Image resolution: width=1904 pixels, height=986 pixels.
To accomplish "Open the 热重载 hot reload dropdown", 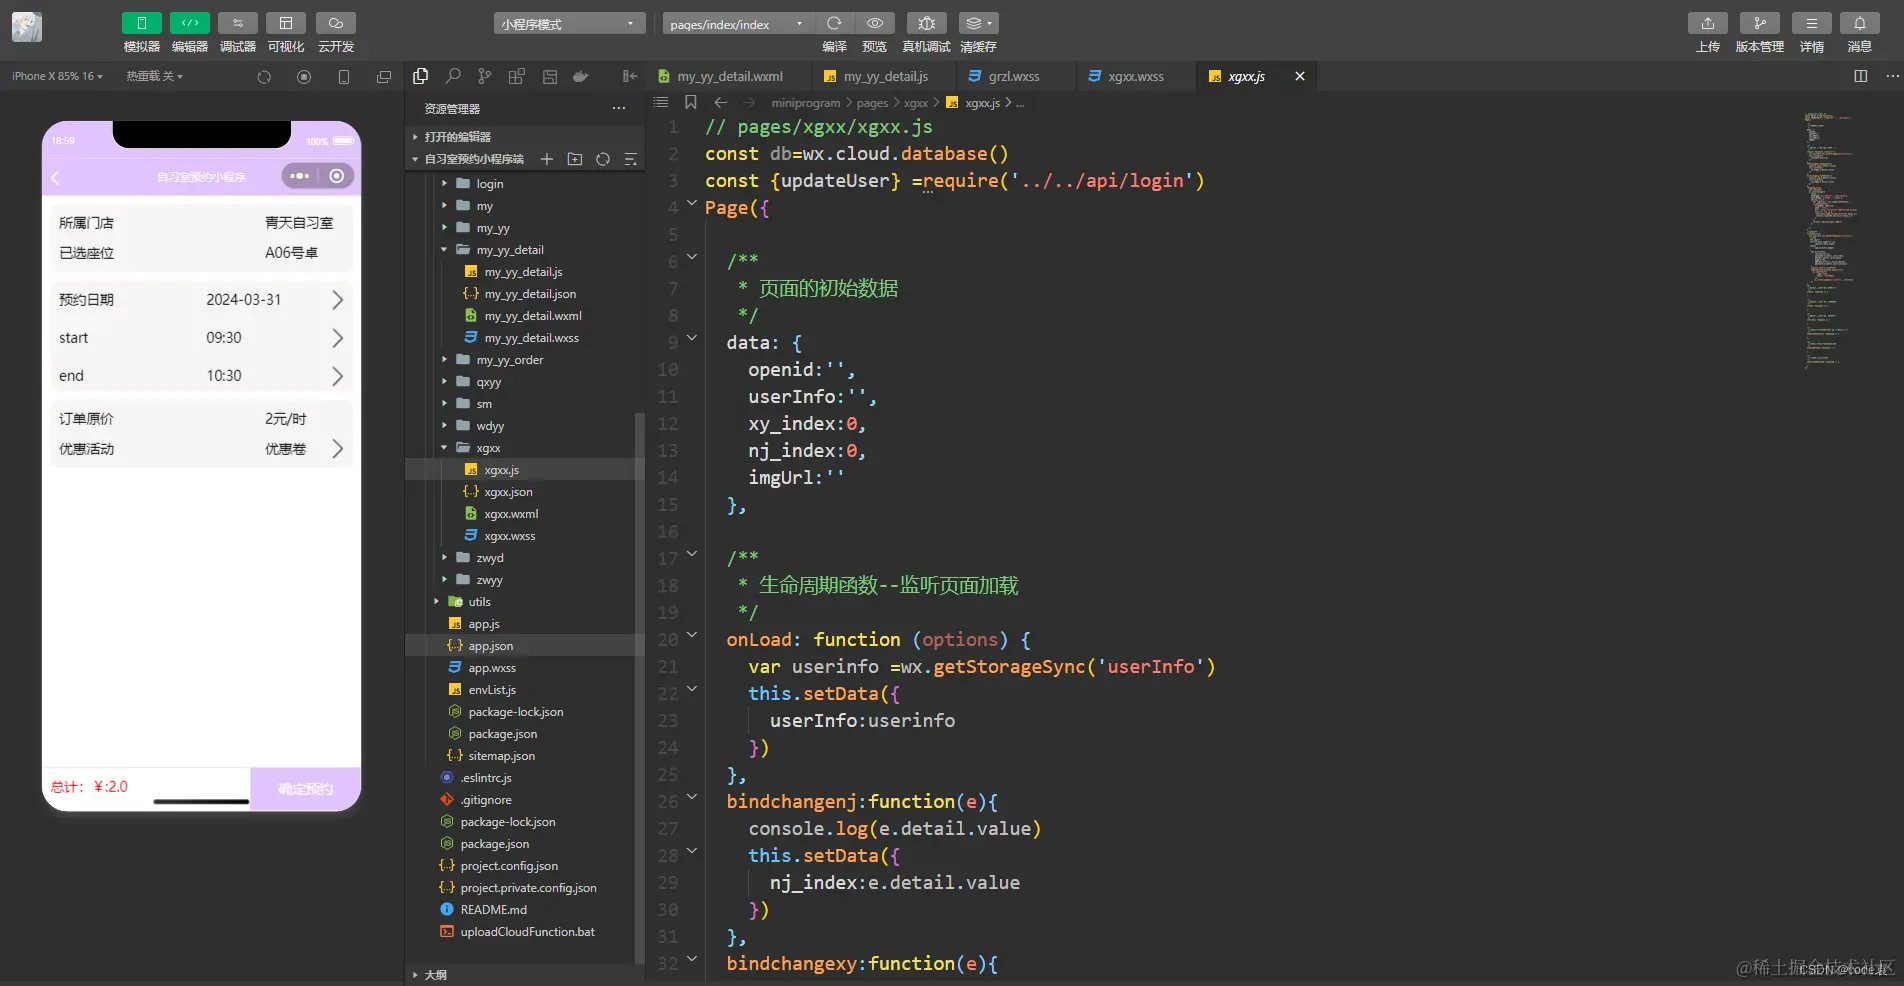I will (x=155, y=76).
